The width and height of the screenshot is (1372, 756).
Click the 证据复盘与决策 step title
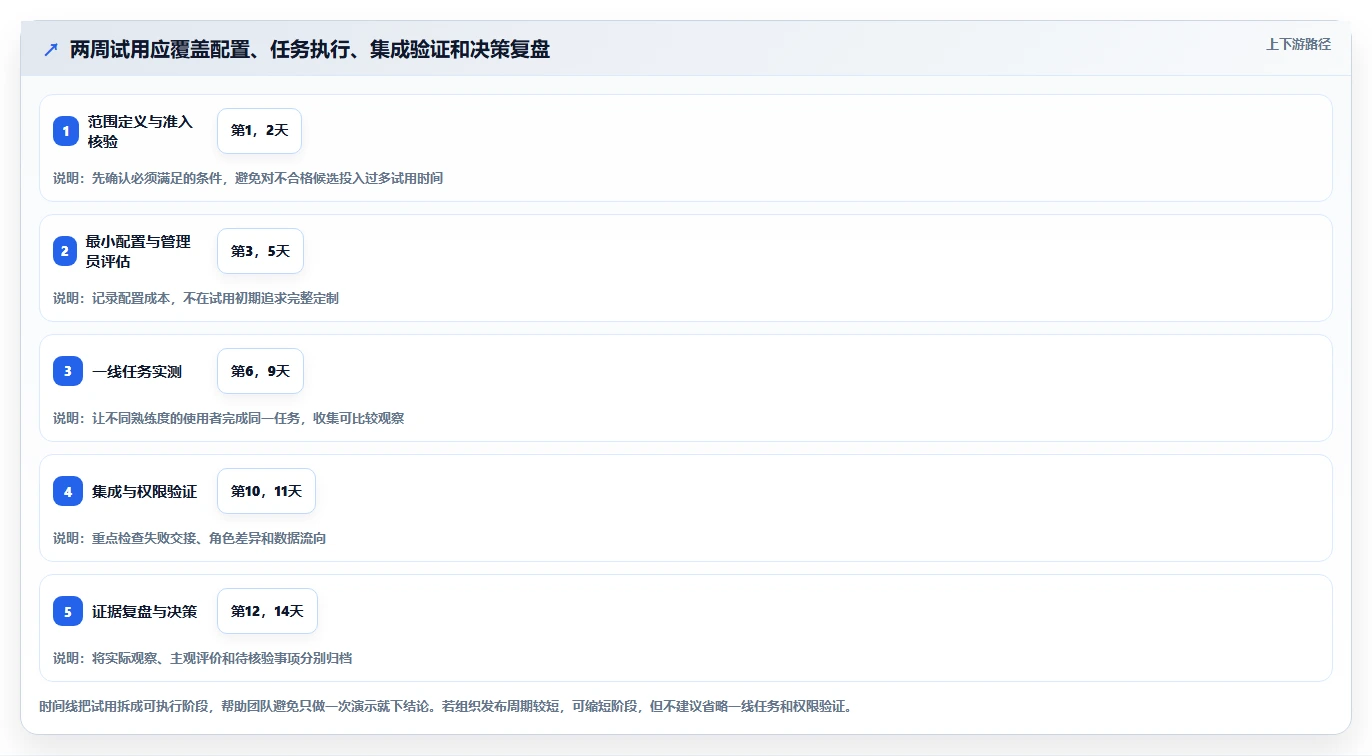point(145,611)
